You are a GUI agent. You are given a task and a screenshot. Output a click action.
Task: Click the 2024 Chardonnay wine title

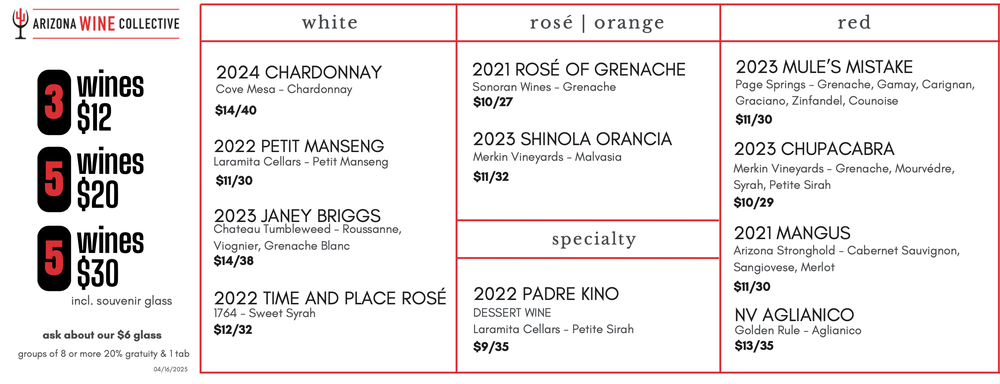tap(298, 72)
